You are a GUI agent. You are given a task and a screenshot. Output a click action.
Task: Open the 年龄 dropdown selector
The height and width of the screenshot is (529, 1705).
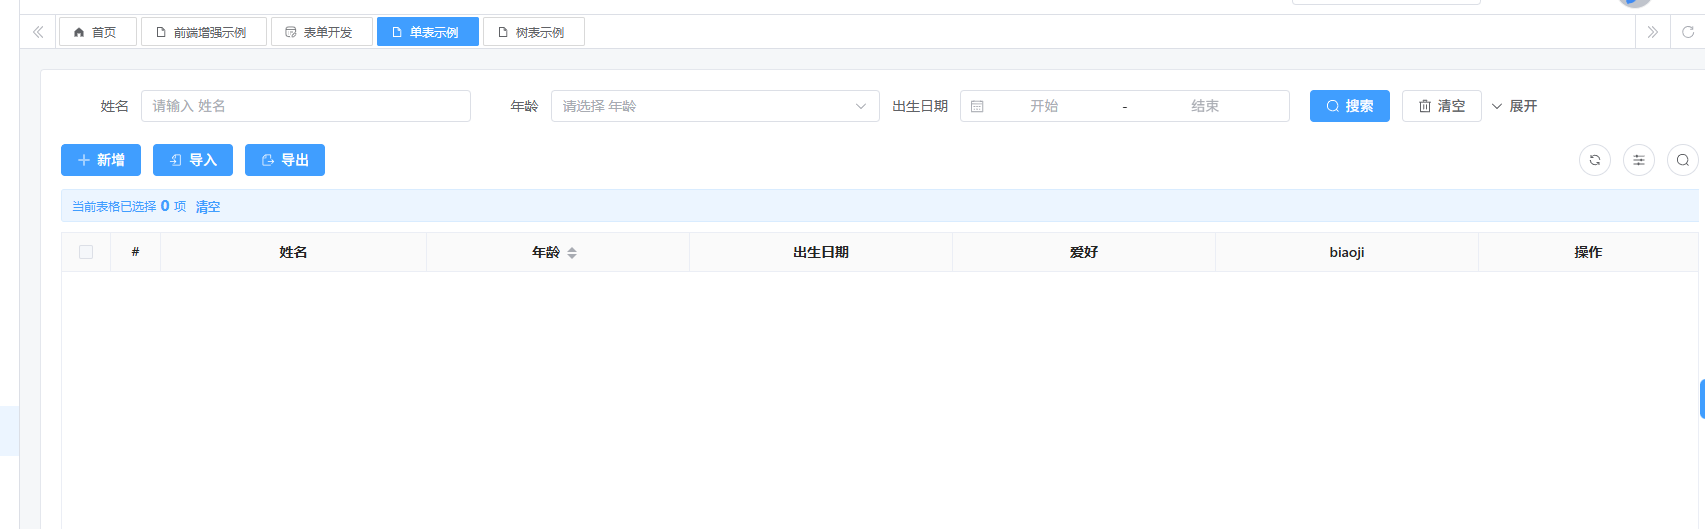tap(714, 106)
